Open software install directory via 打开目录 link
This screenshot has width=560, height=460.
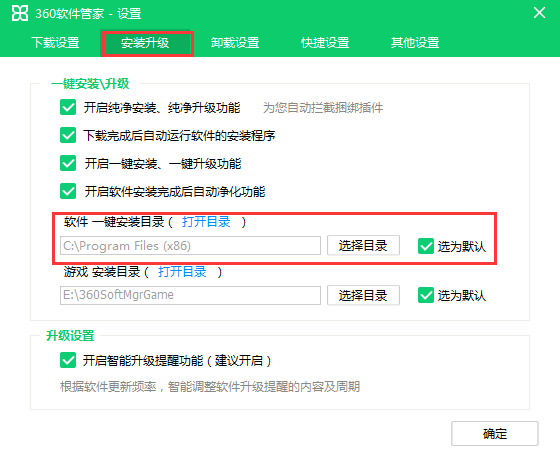(x=206, y=222)
